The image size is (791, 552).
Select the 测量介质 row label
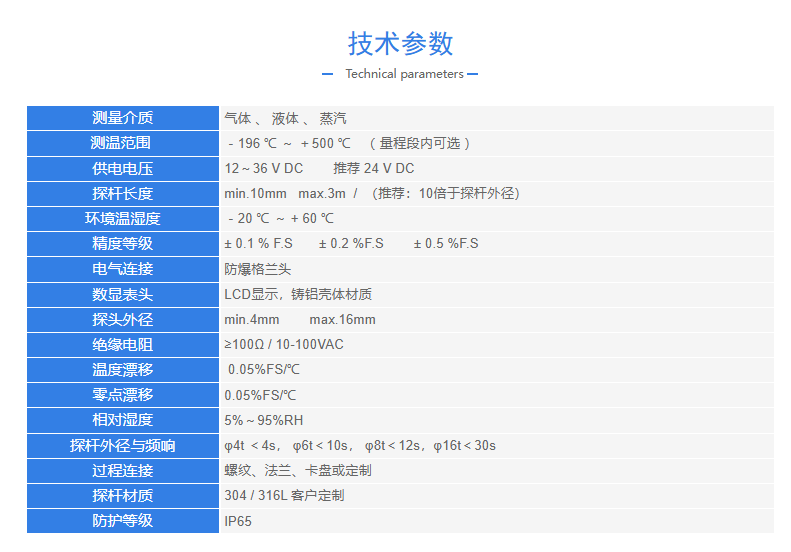122,118
